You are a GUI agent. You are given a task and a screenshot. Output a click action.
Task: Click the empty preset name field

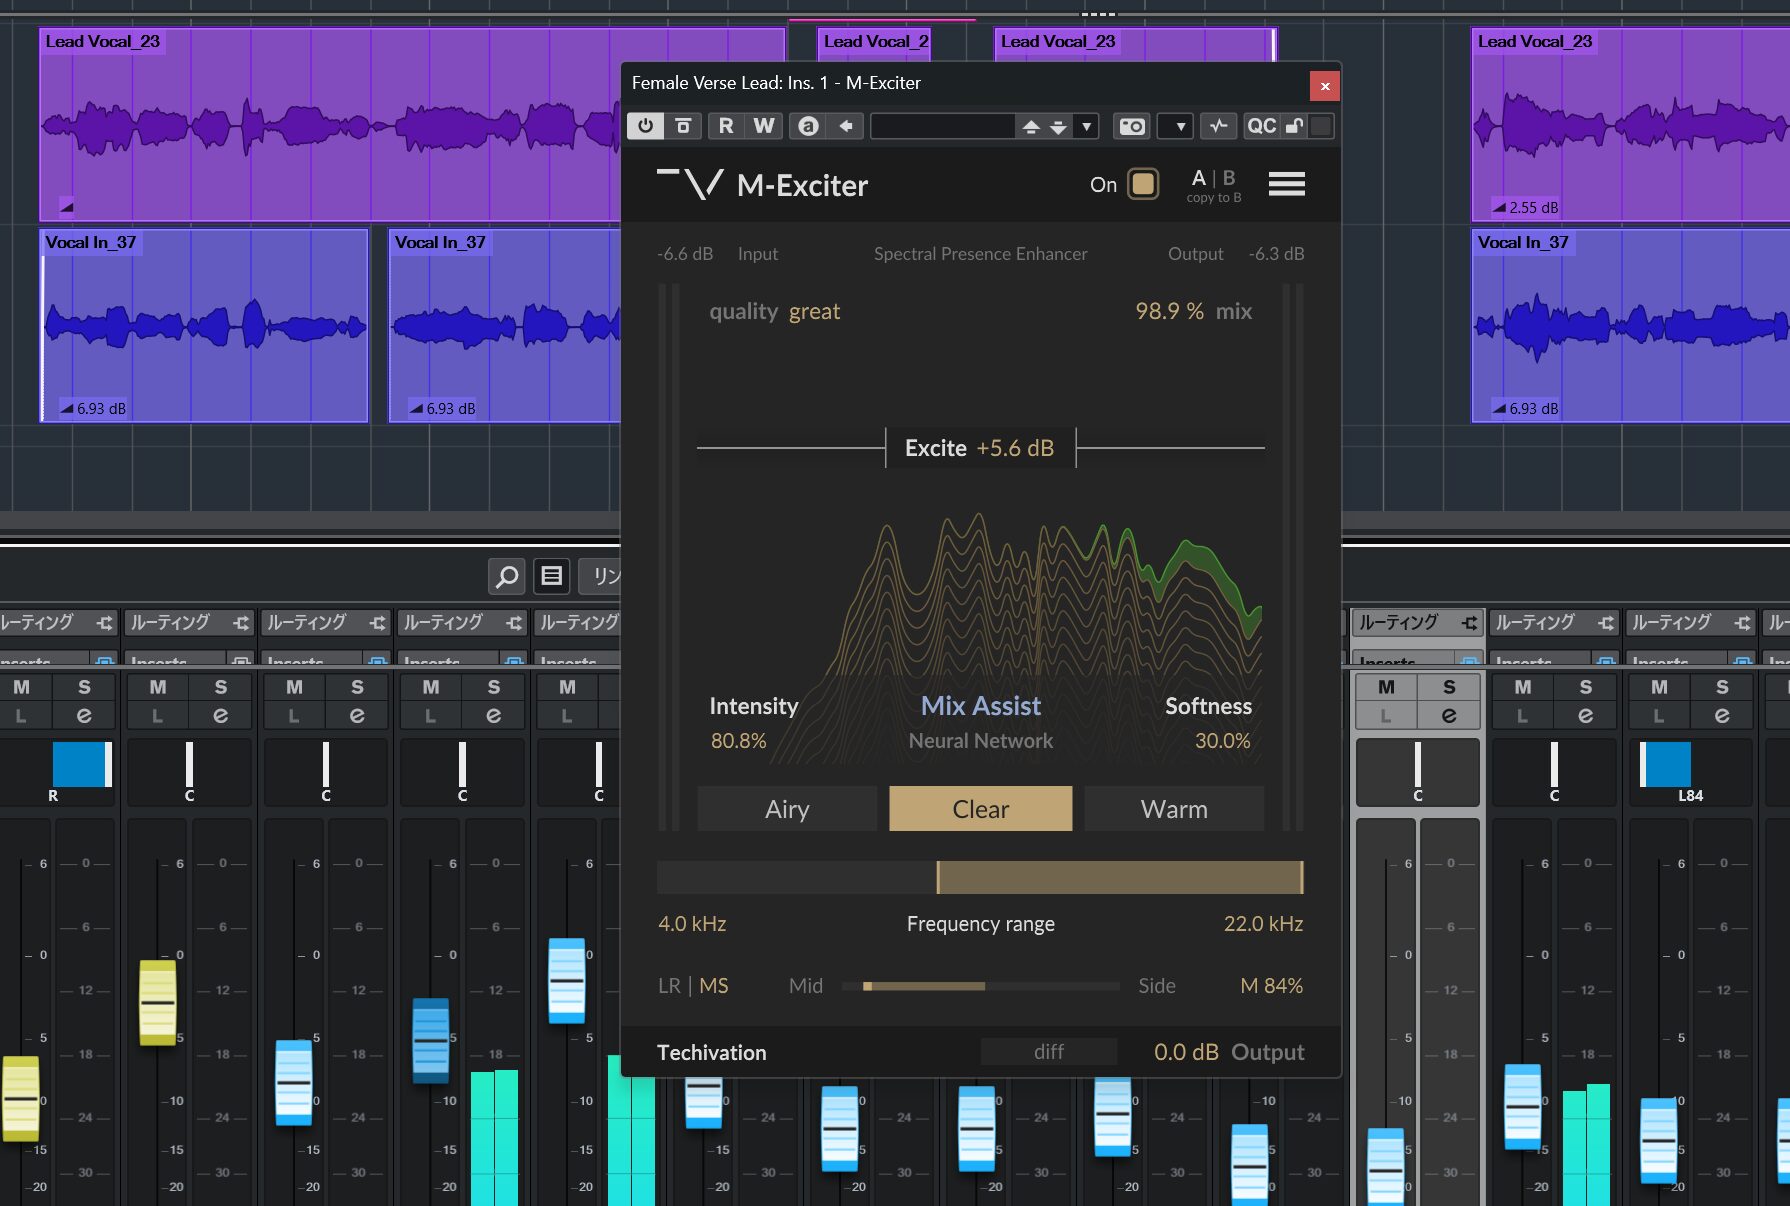click(942, 126)
